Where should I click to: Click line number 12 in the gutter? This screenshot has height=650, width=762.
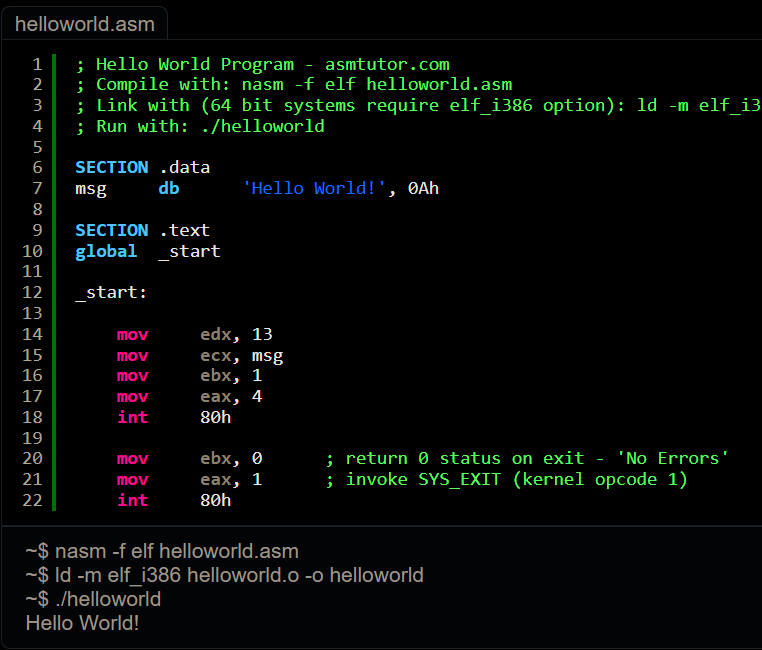tap(32, 293)
